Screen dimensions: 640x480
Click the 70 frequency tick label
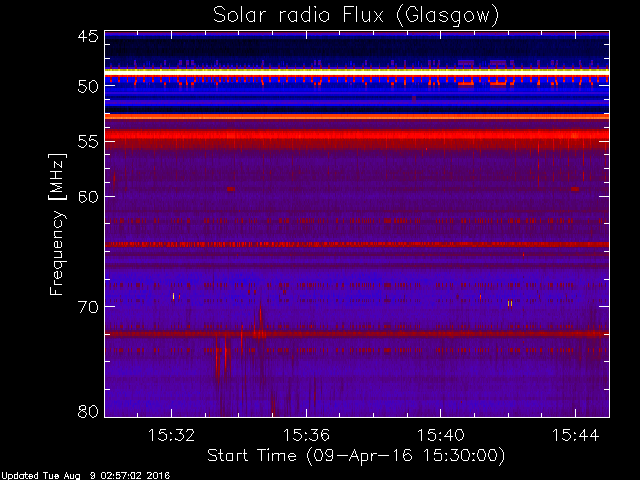[x=88, y=307]
